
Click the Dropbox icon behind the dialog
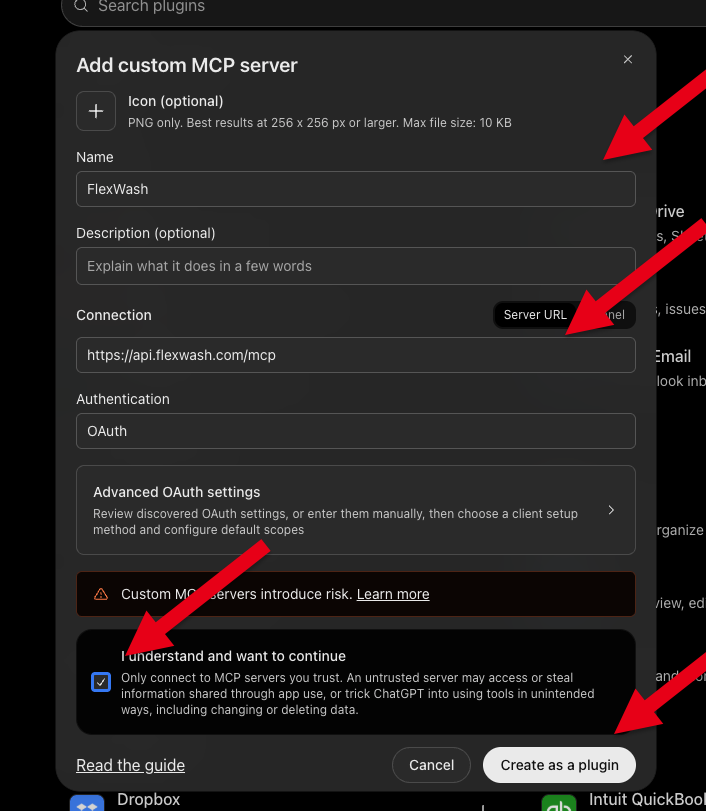tap(87, 803)
